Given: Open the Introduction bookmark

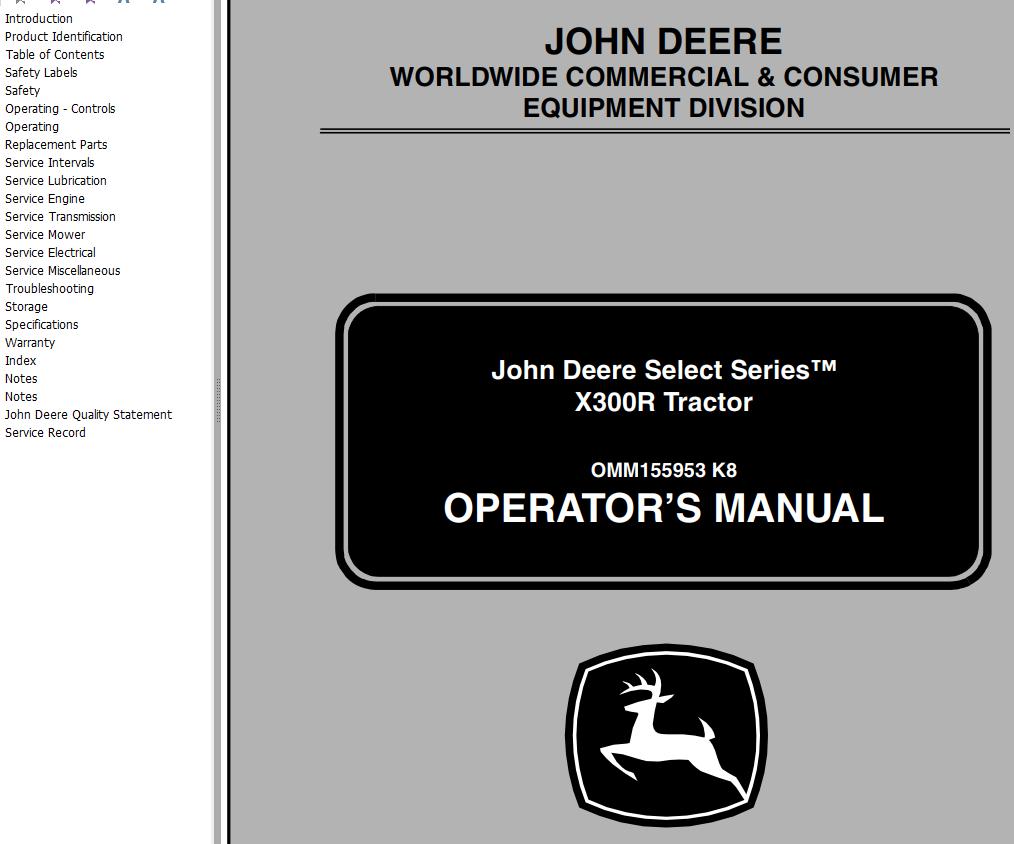Looking at the screenshot, I should click(38, 18).
